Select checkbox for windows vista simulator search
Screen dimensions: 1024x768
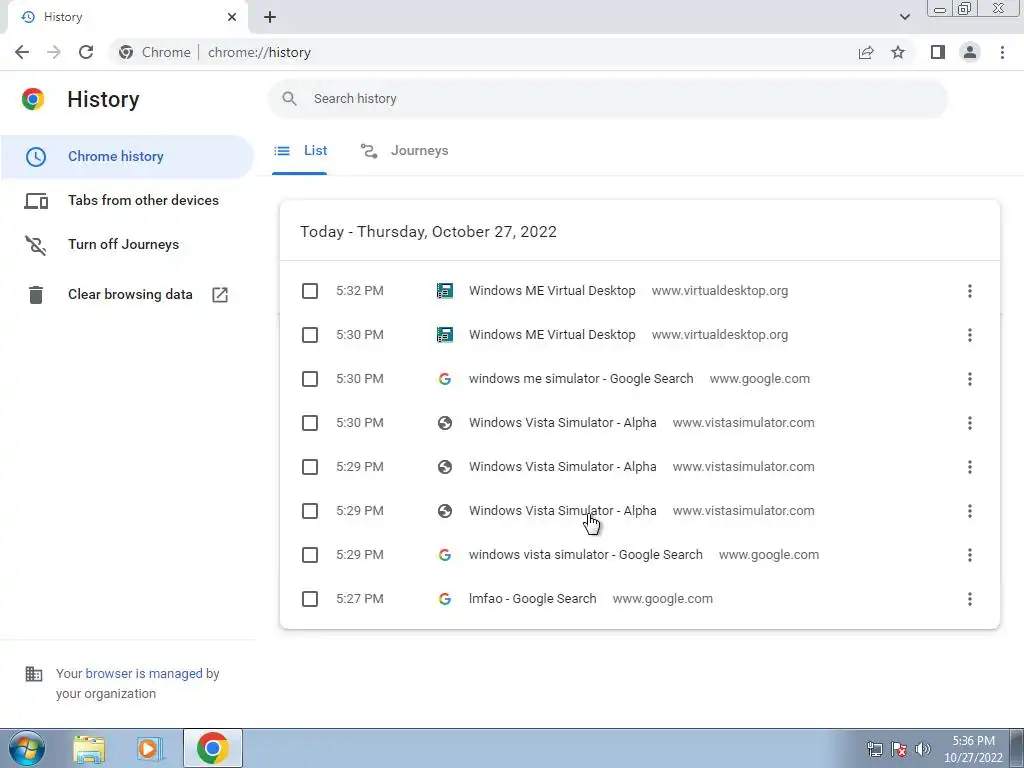310,555
